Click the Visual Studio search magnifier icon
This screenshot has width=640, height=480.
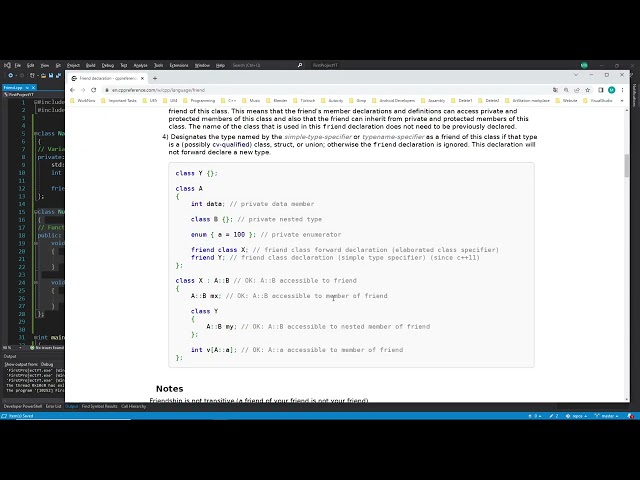(300, 65)
